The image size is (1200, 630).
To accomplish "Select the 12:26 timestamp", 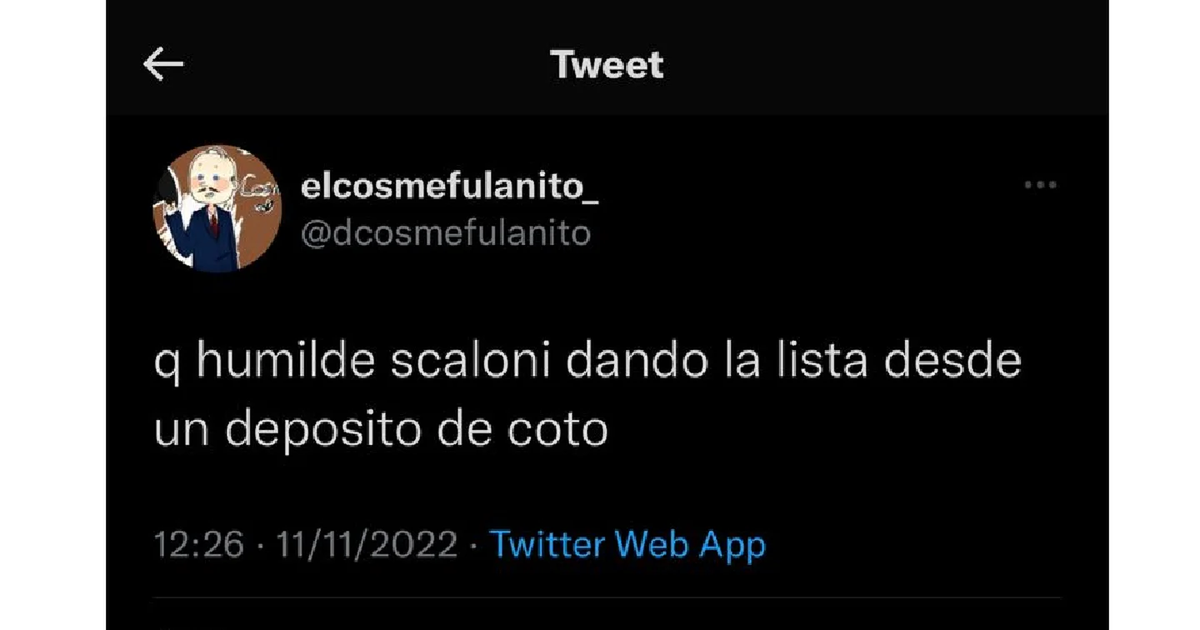I will coord(200,546).
